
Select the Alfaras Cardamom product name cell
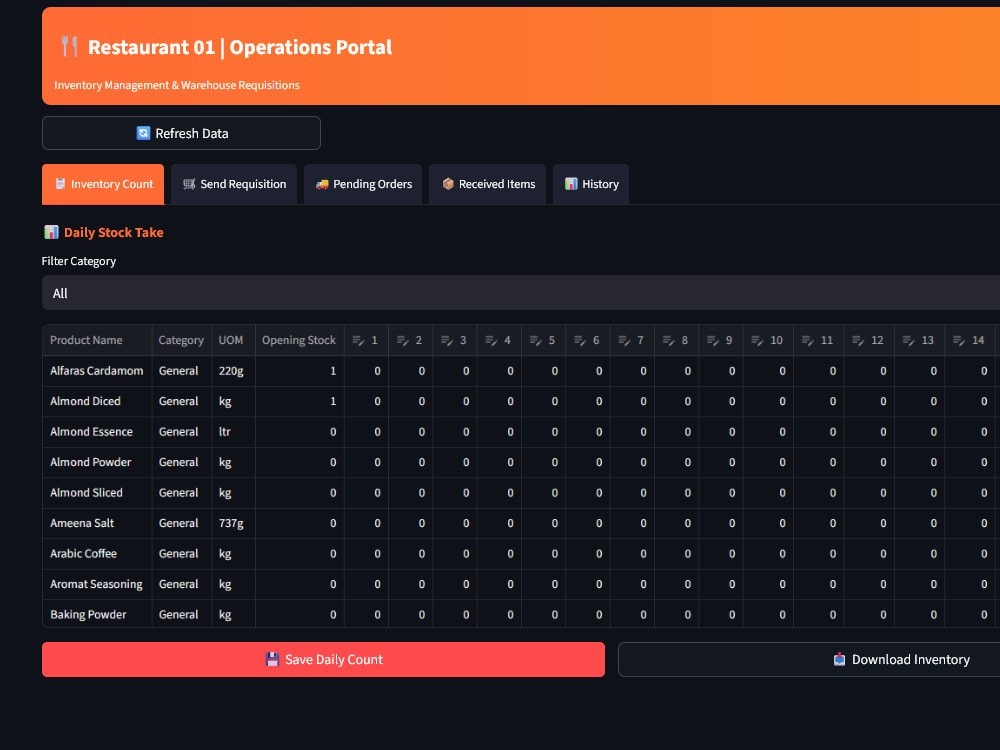[98, 371]
